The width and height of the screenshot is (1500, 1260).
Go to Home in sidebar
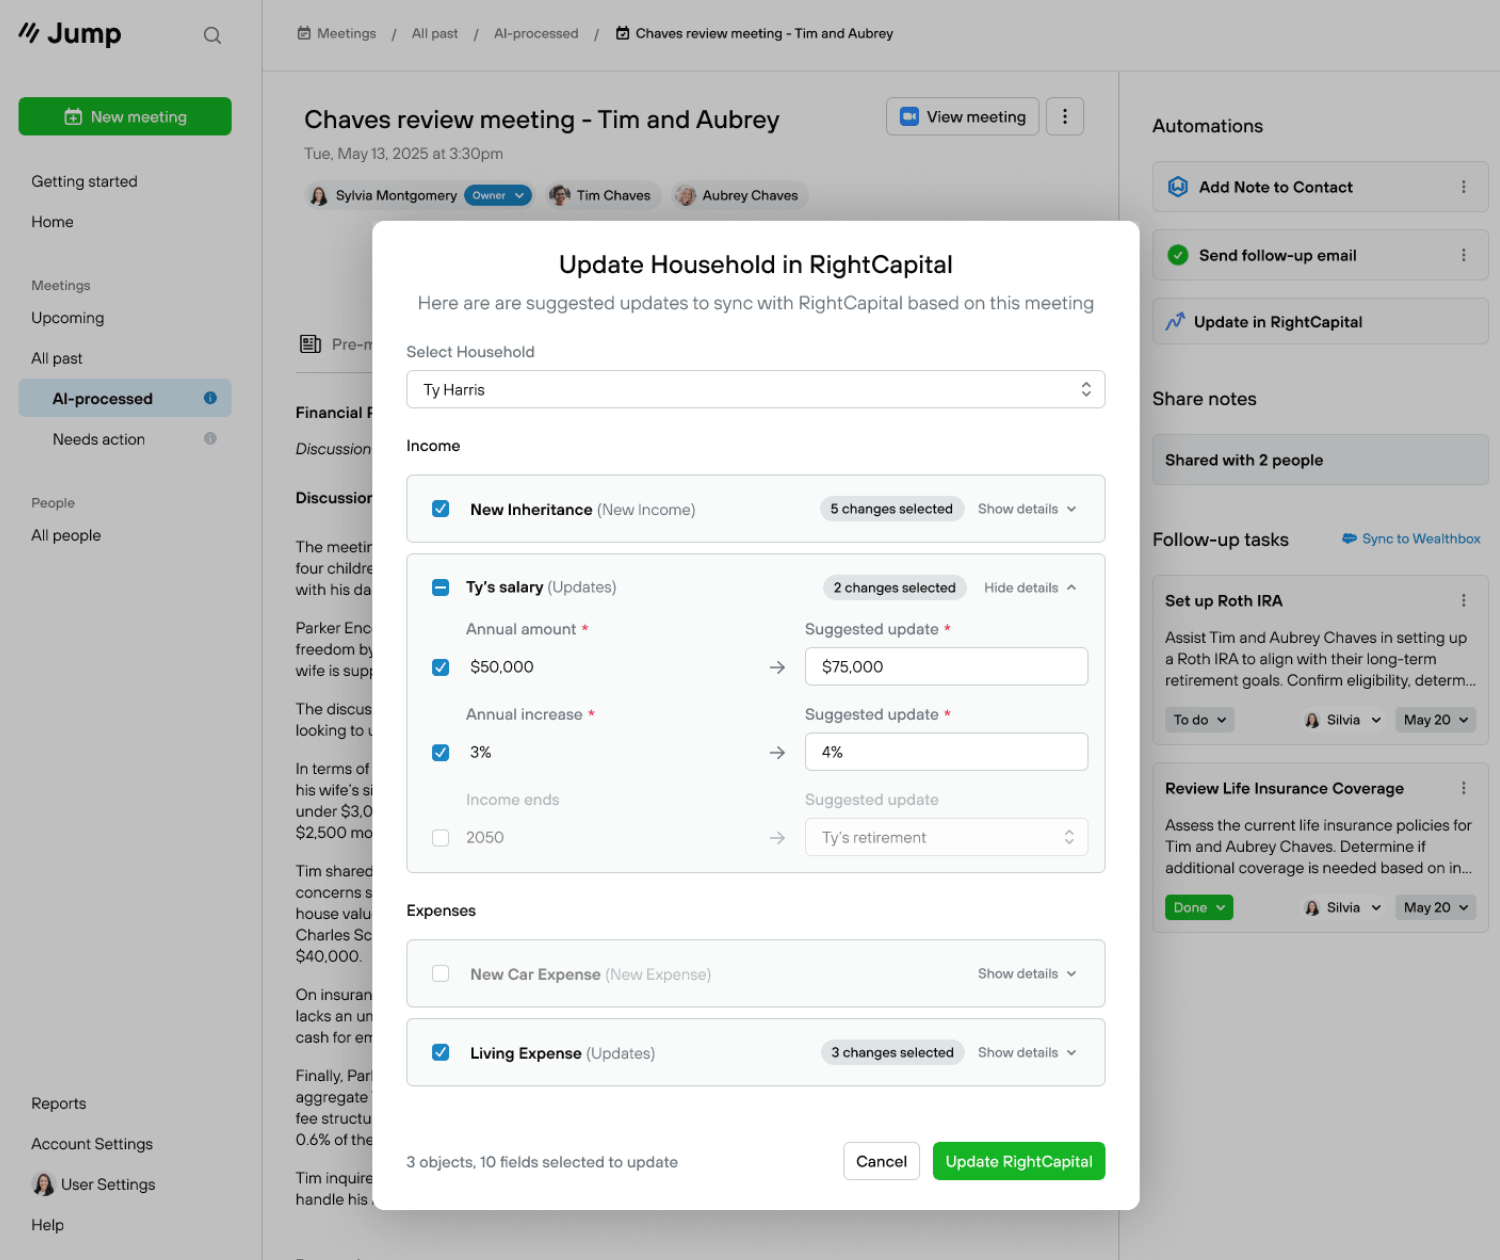pos(52,222)
